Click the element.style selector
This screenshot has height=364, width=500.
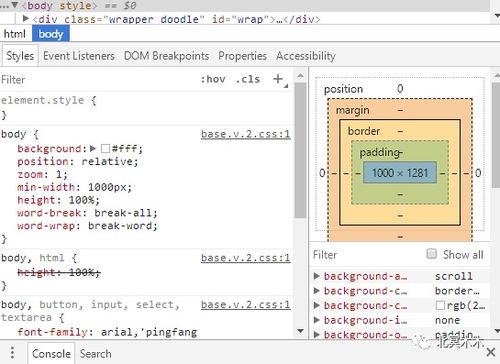[42, 100]
